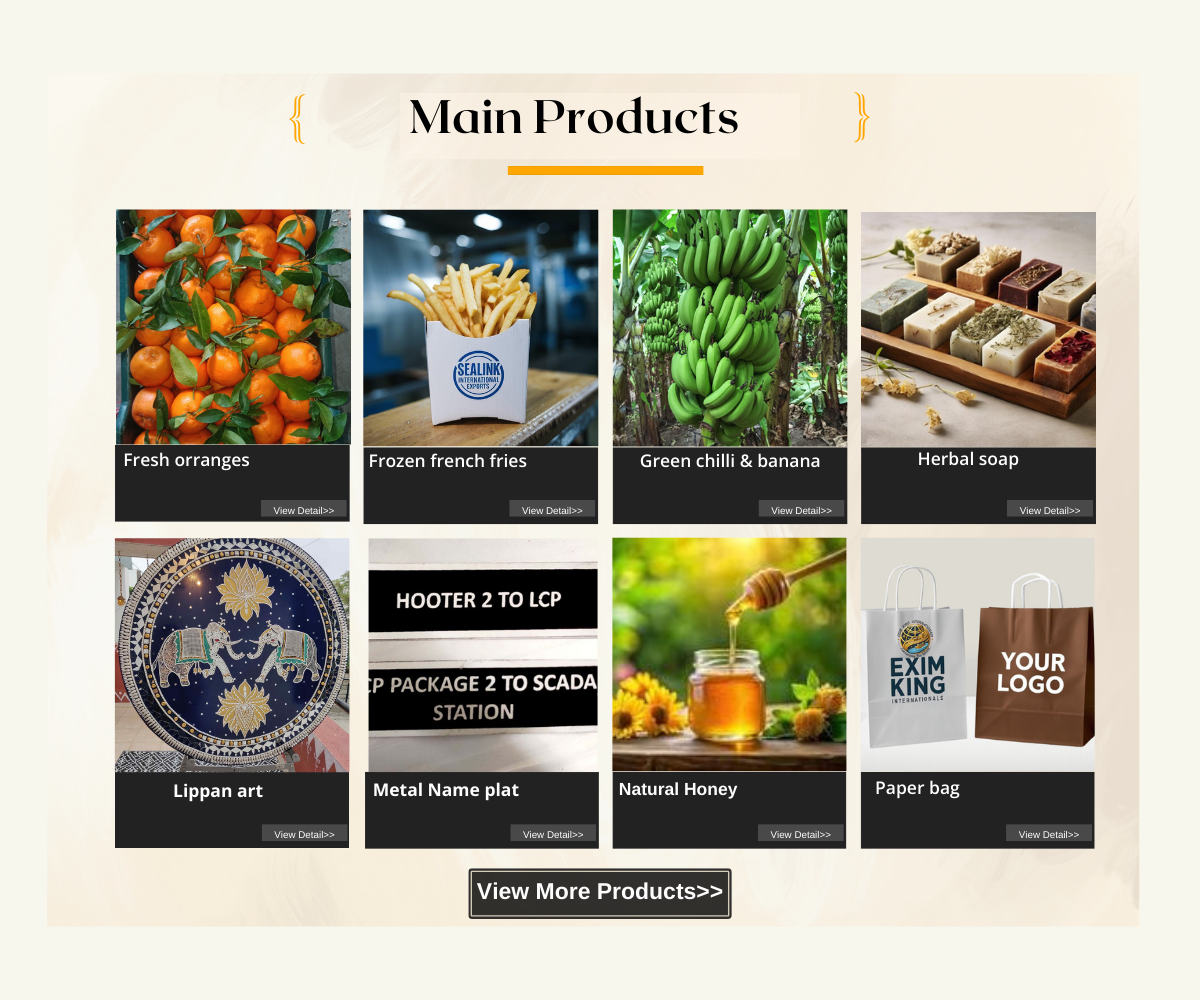Open the Paper bag product image
The height and width of the screenshot is (1000, 1200).
(978, 655)
